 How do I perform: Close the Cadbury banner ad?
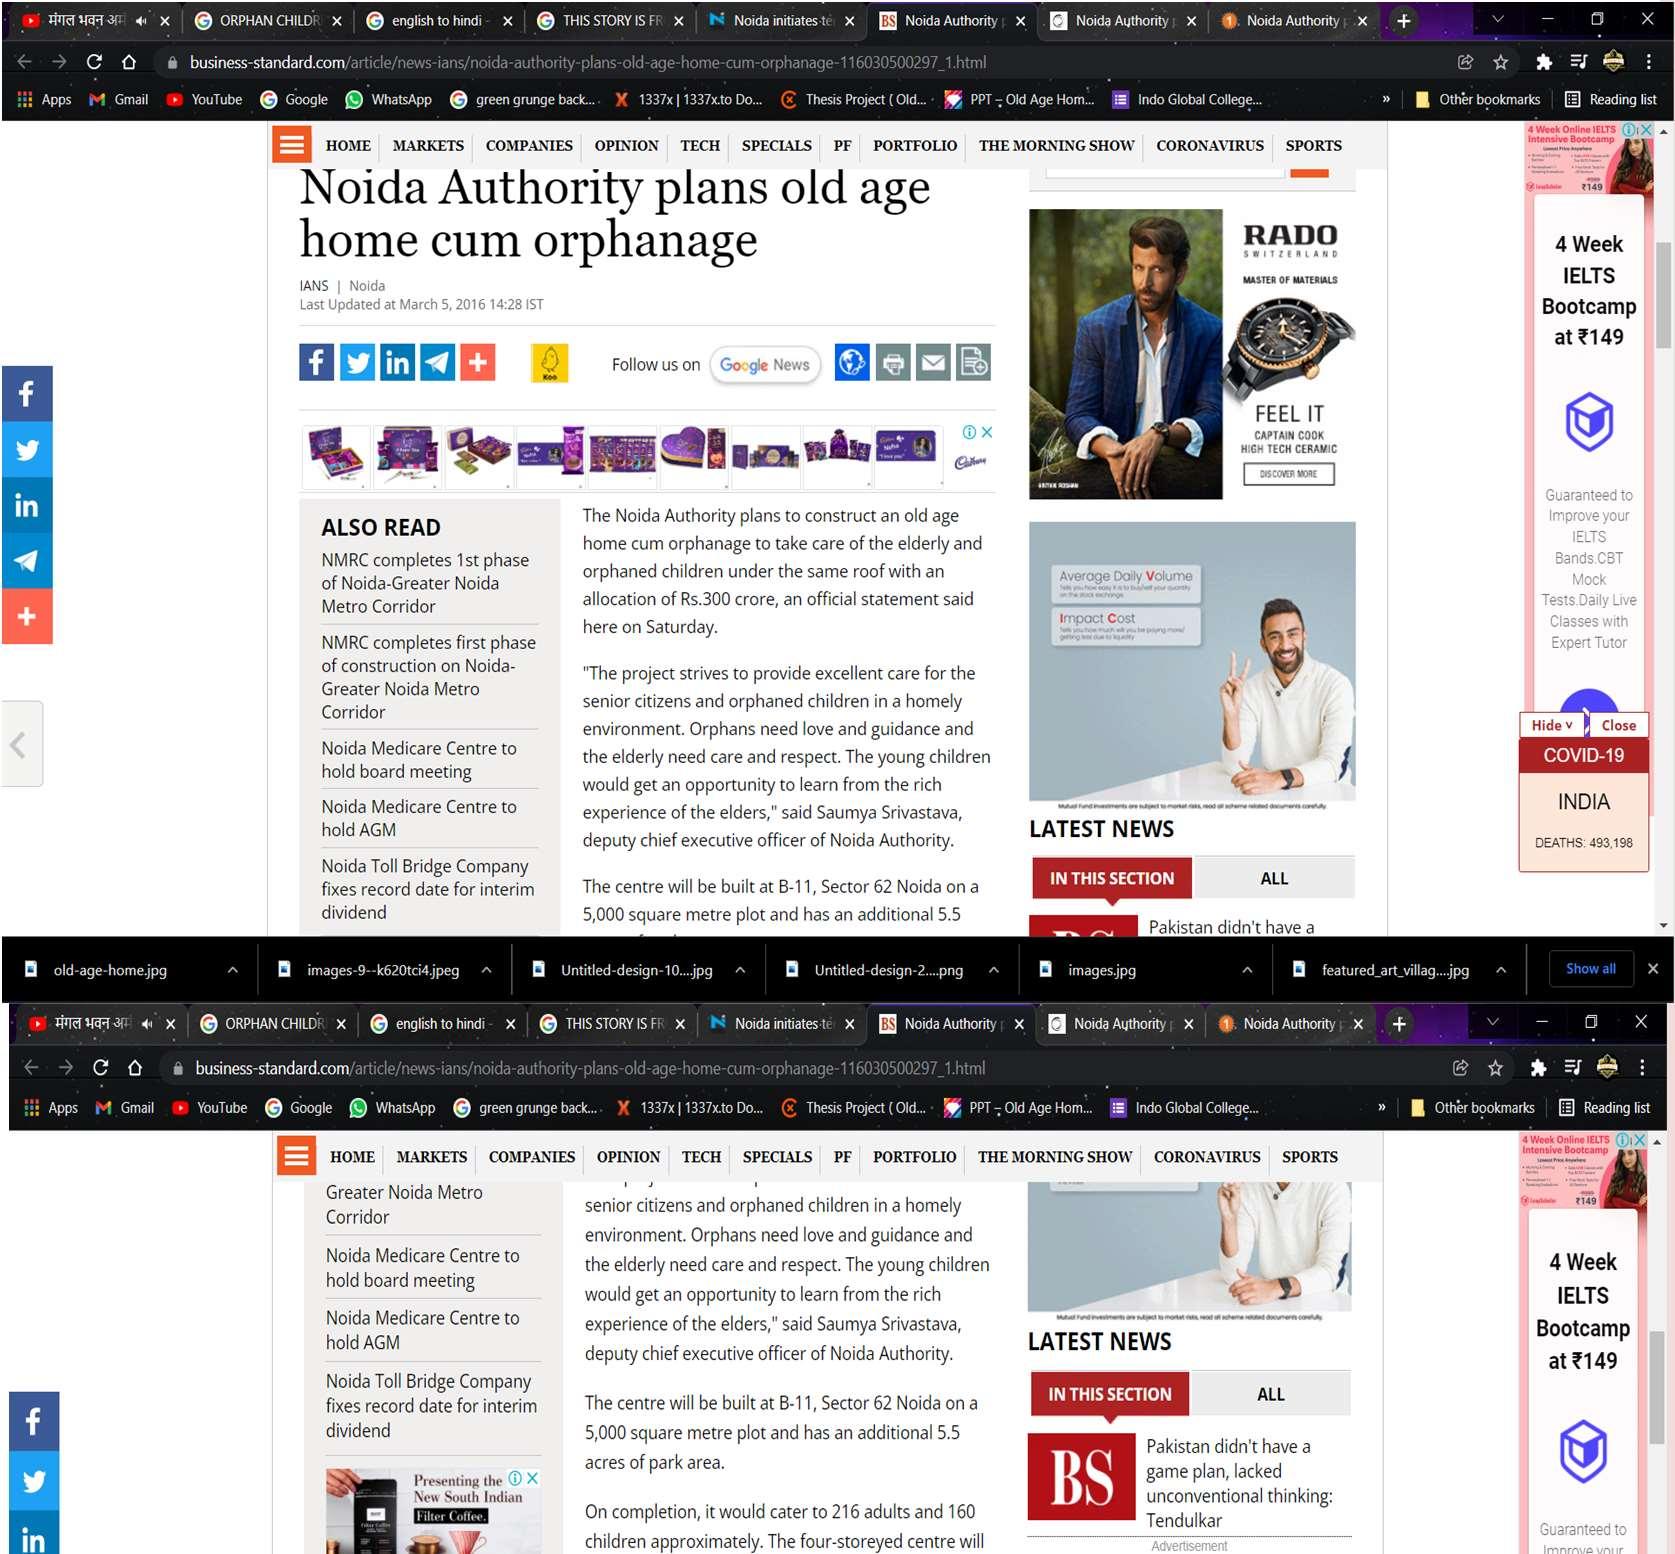(x=987, y=432)
